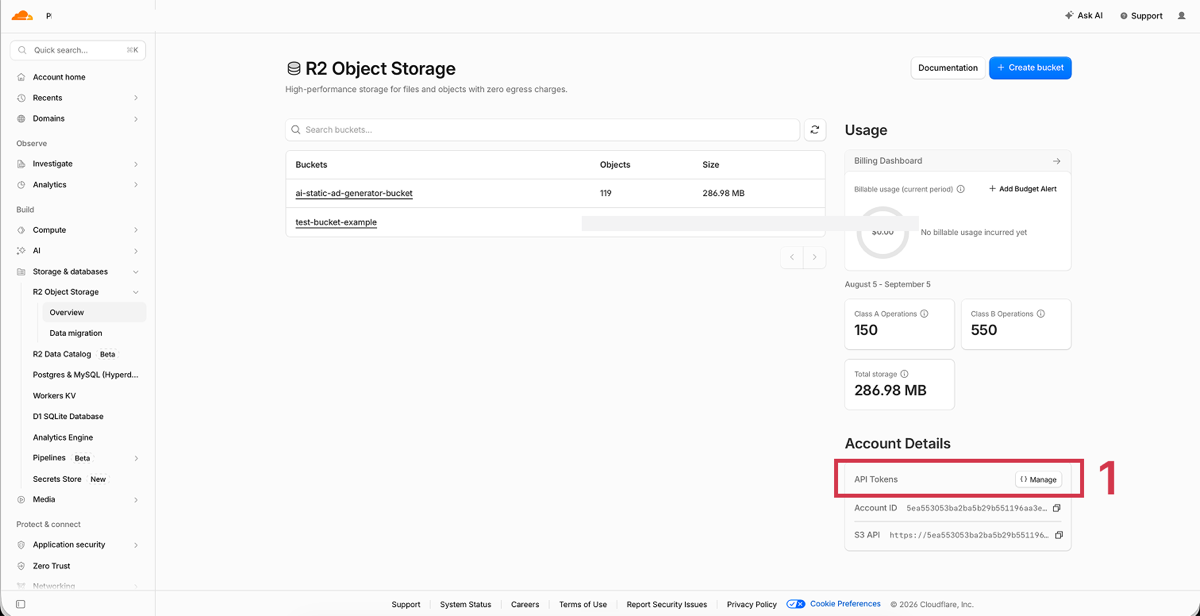Open Data migration page
This screenshot has height=616, width=1200.
click(x=76, y=333)
